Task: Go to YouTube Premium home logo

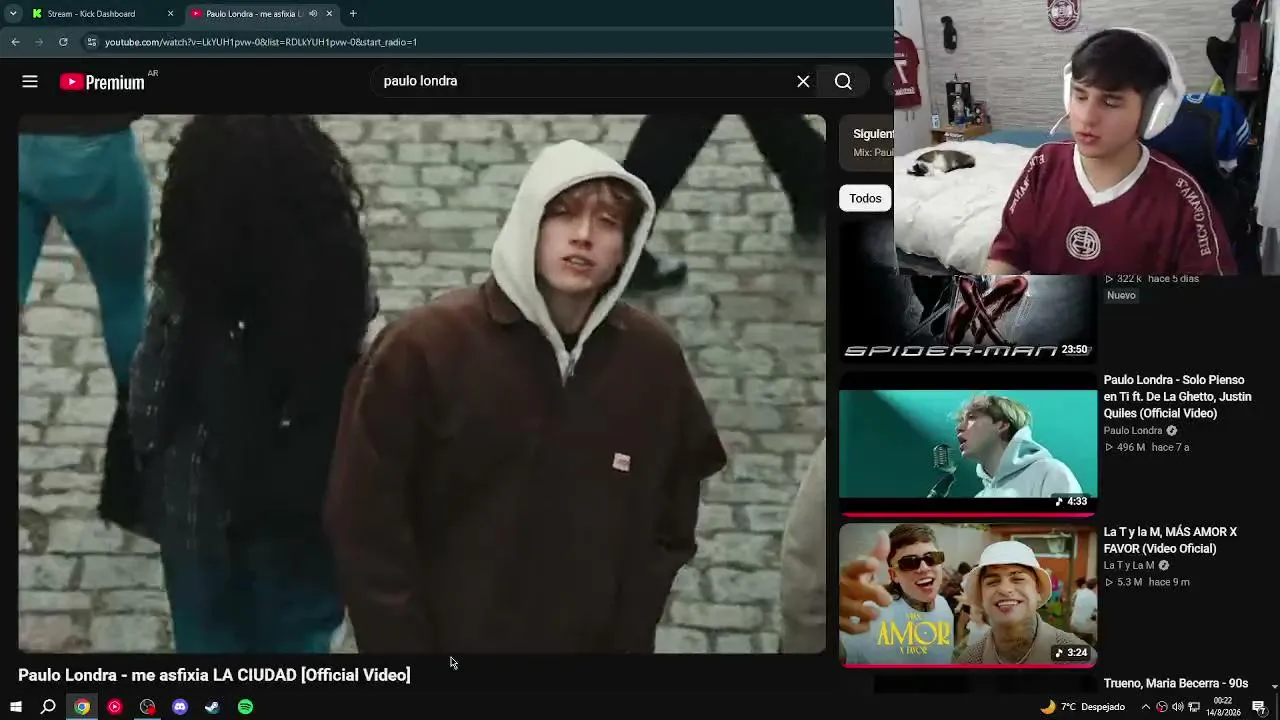Action: pyautogui.click(x=102, y=82)
